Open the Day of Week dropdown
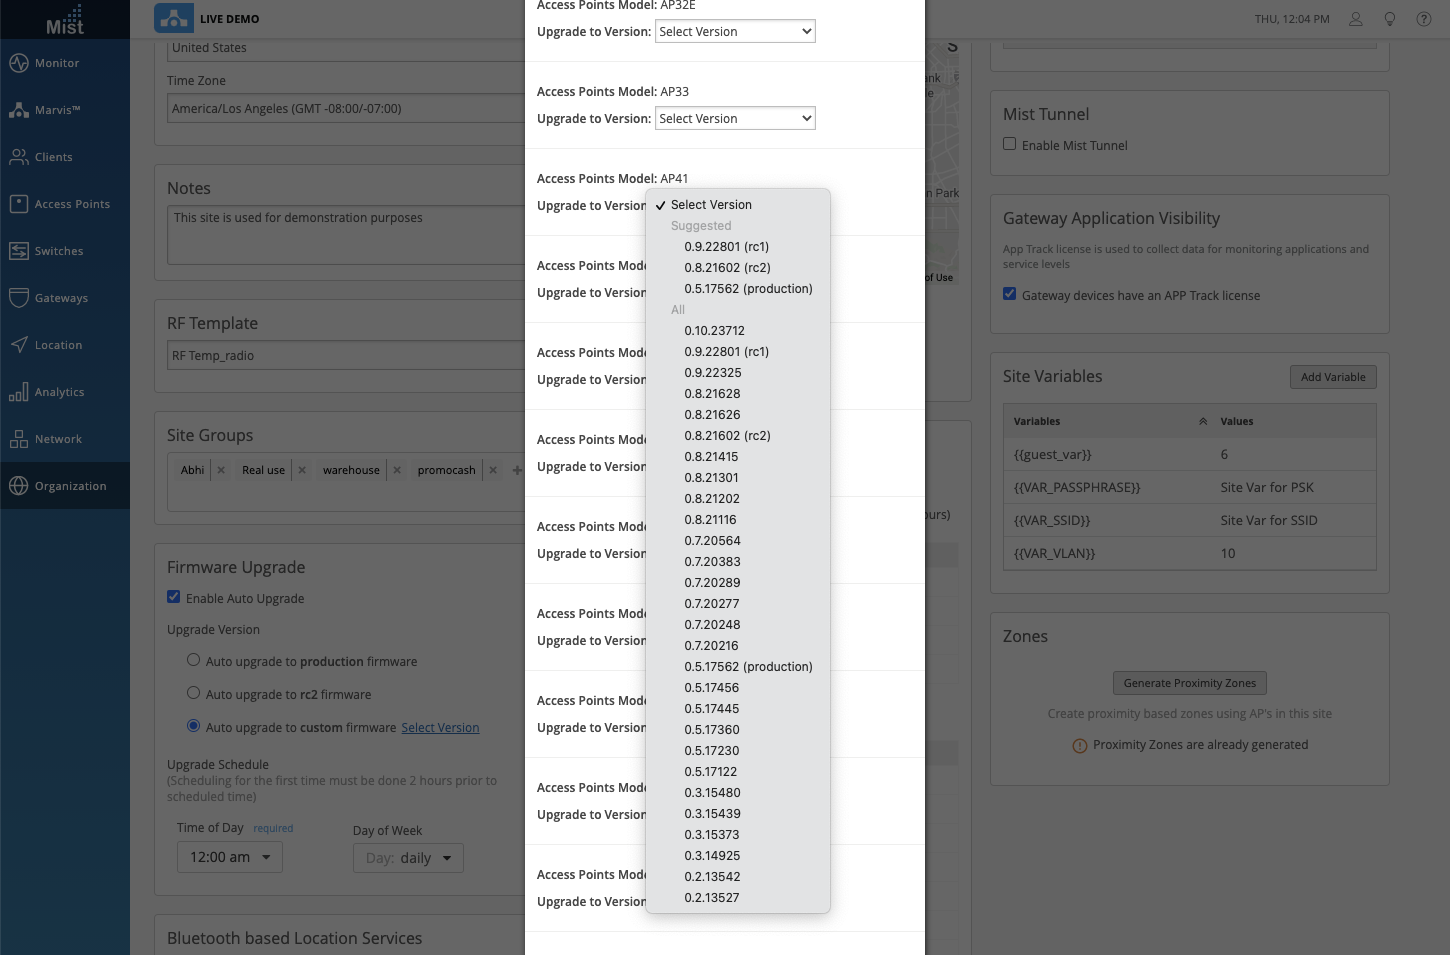 (408, 858)
